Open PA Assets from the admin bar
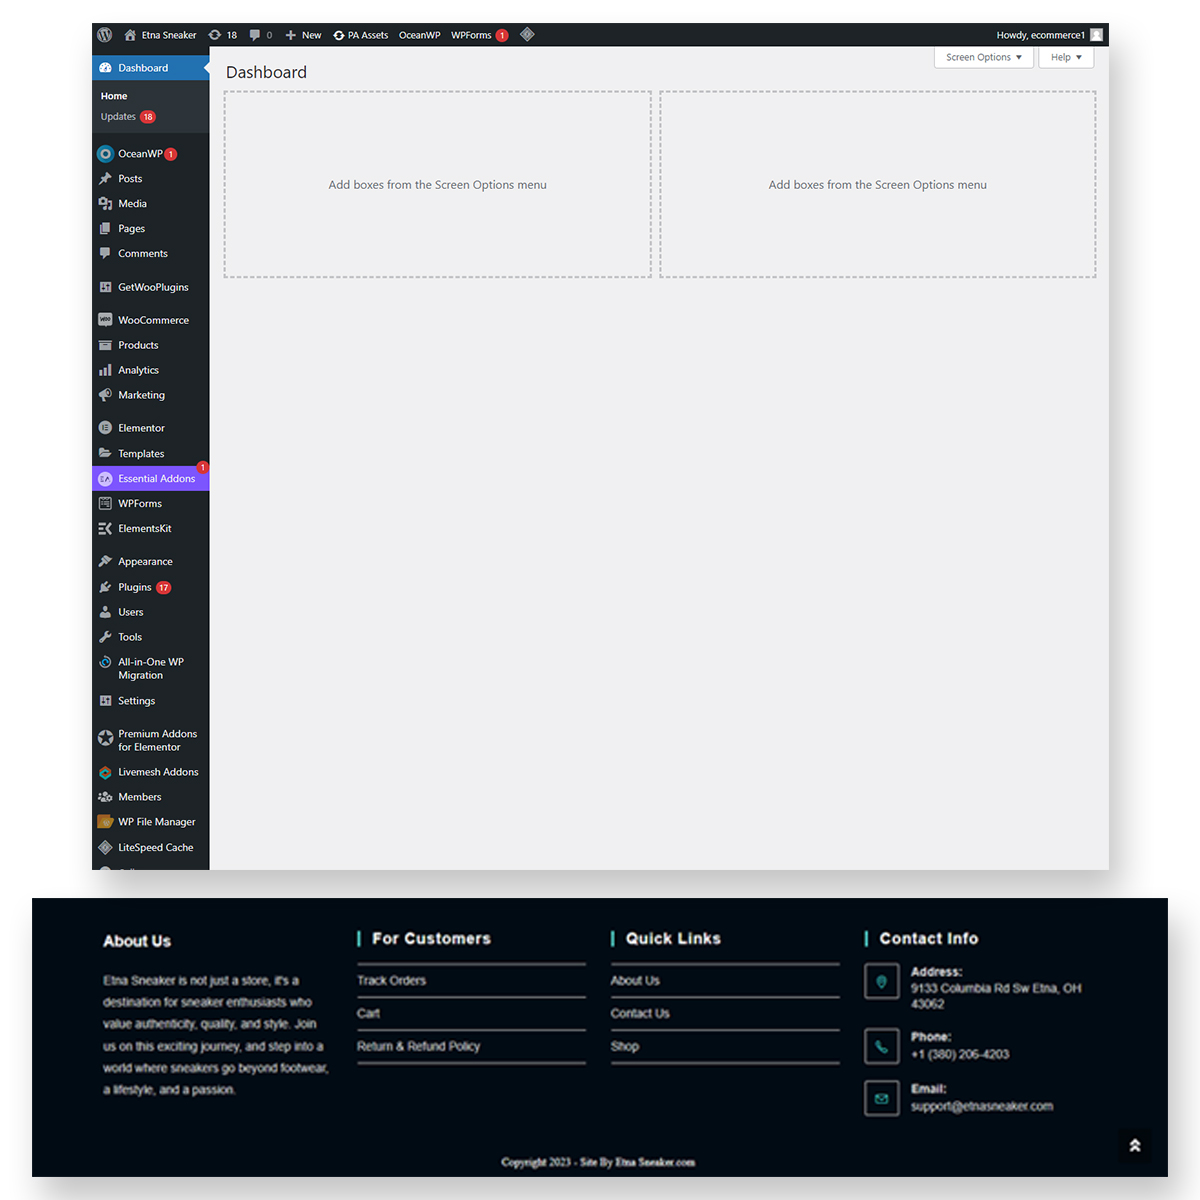Screen dimensions: 1200x1200 click(360, 34)
